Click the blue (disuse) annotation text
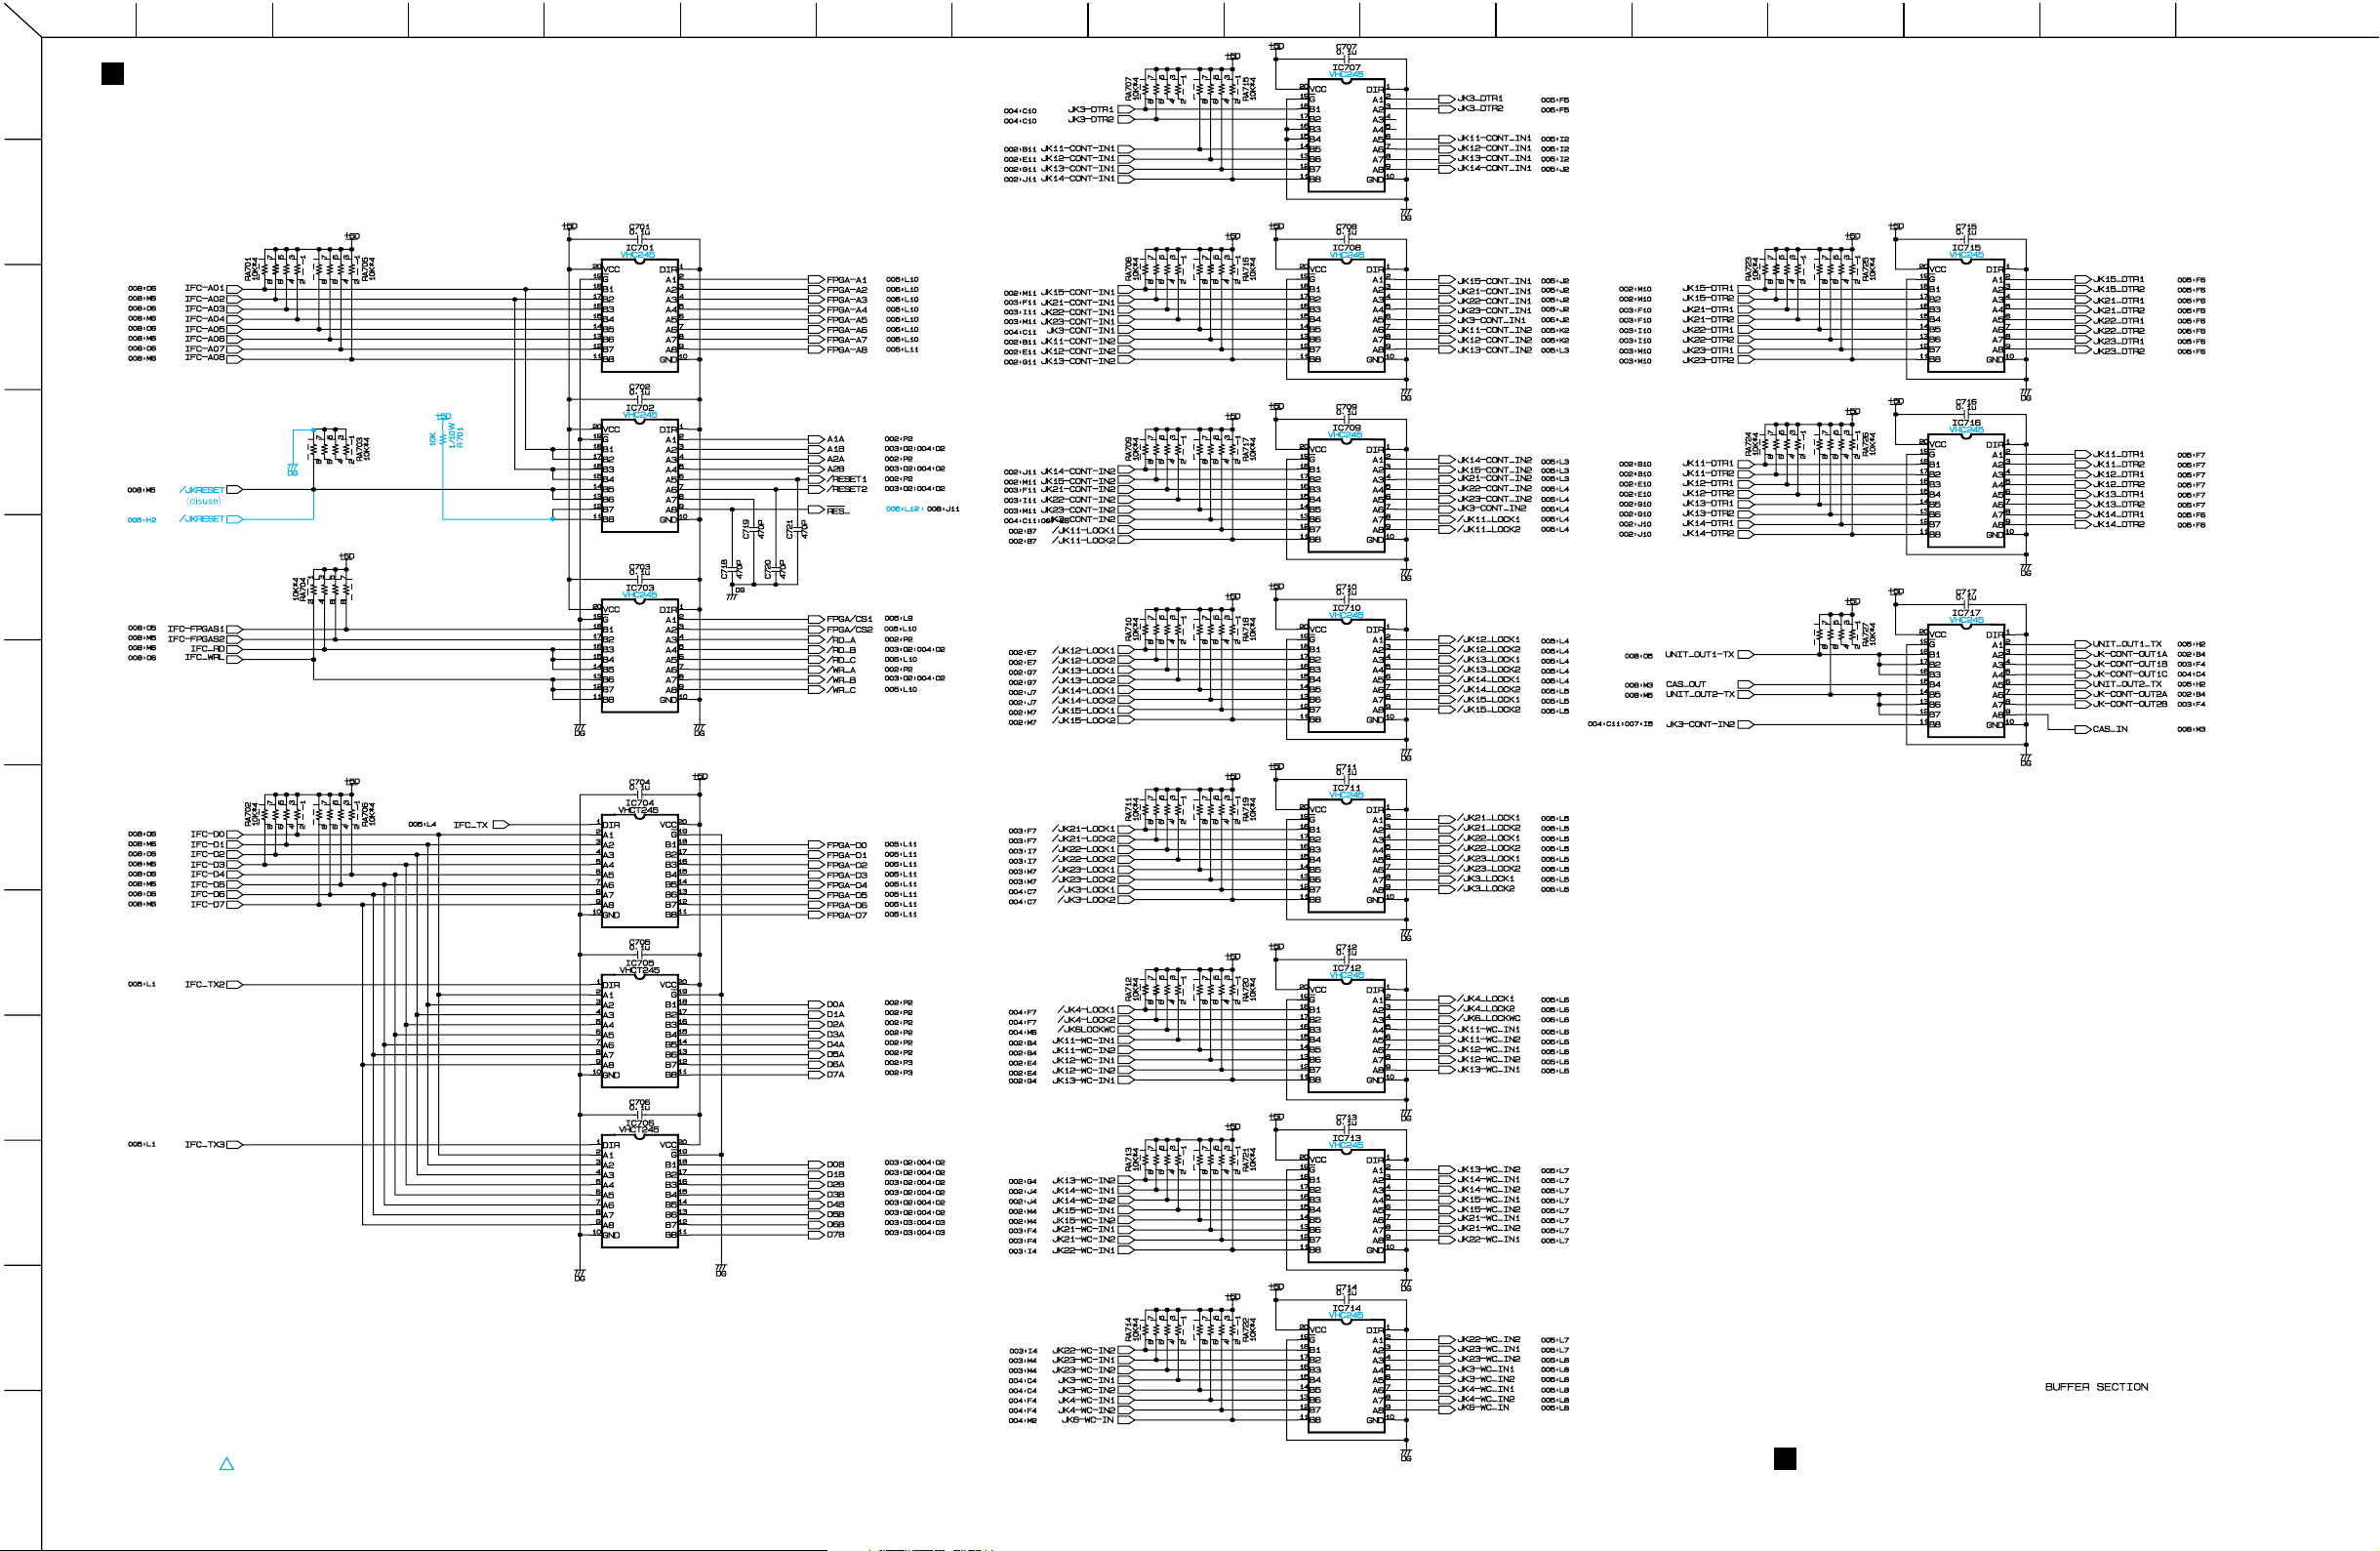This screenshot has height=1551, width=2380. [x=204, y=501]
